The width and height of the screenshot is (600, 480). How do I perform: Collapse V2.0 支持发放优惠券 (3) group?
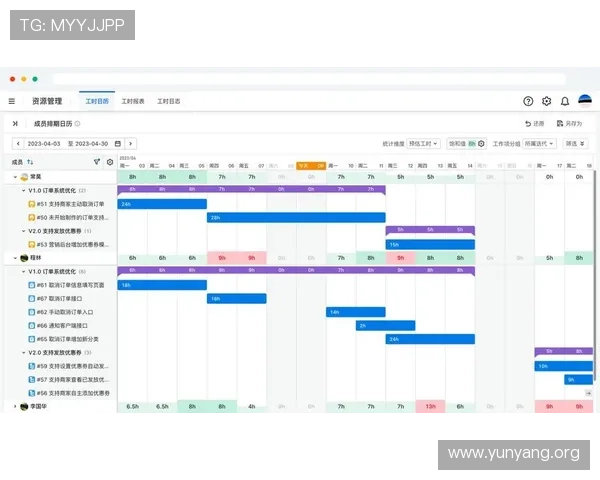(x=23, y=353)
